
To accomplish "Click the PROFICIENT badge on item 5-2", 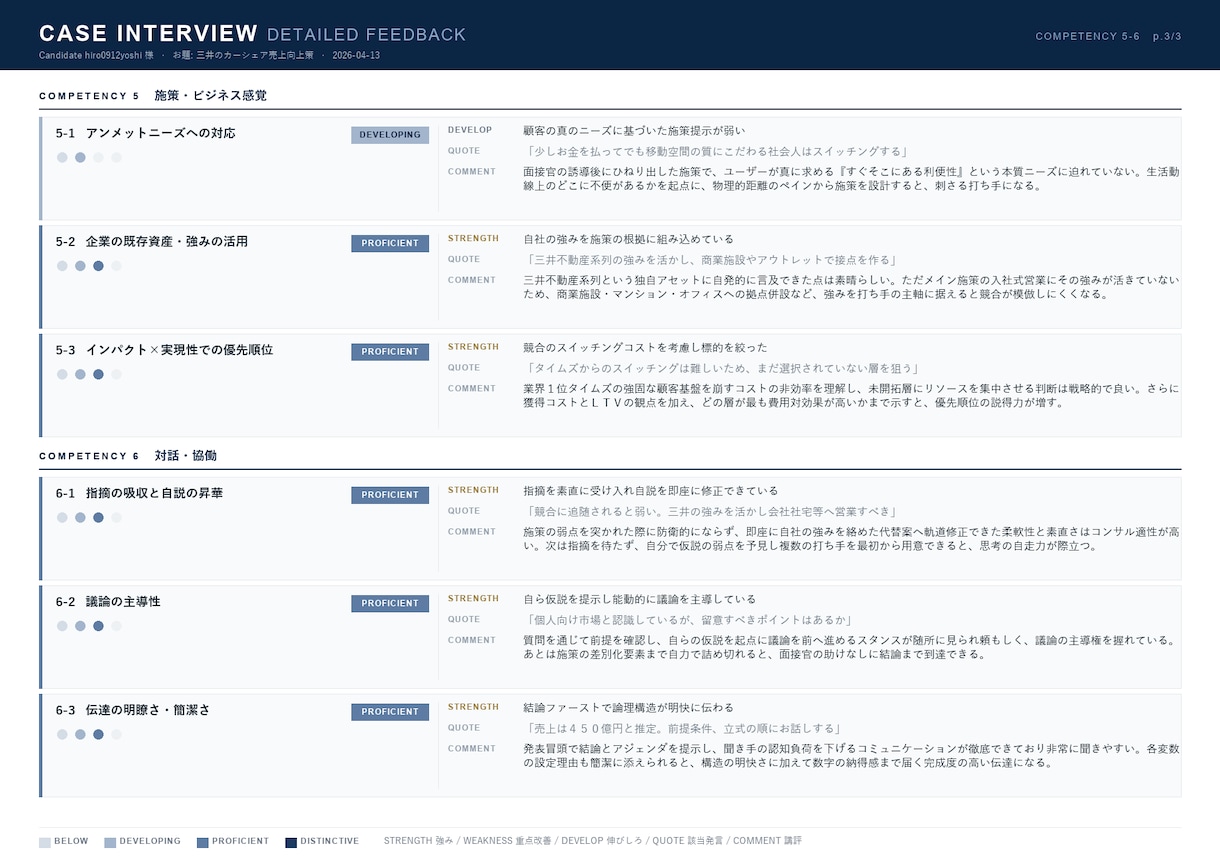I will (x=390, y=244).
